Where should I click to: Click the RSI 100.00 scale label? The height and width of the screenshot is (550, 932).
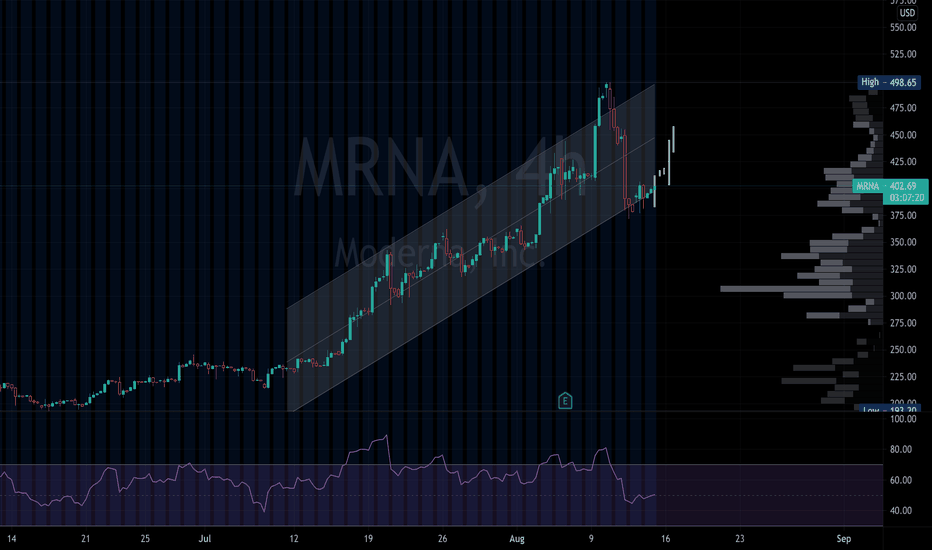tap(902, 419)
